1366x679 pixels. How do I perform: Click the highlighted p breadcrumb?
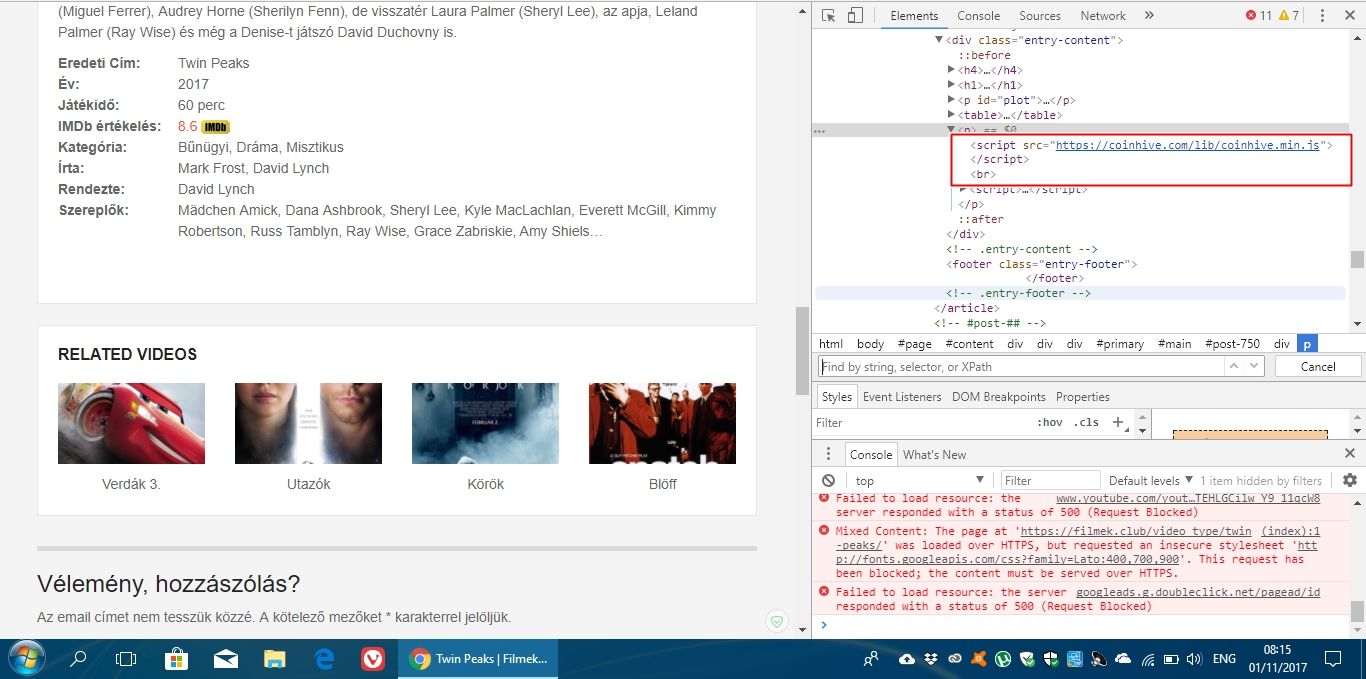point(1307,343)
